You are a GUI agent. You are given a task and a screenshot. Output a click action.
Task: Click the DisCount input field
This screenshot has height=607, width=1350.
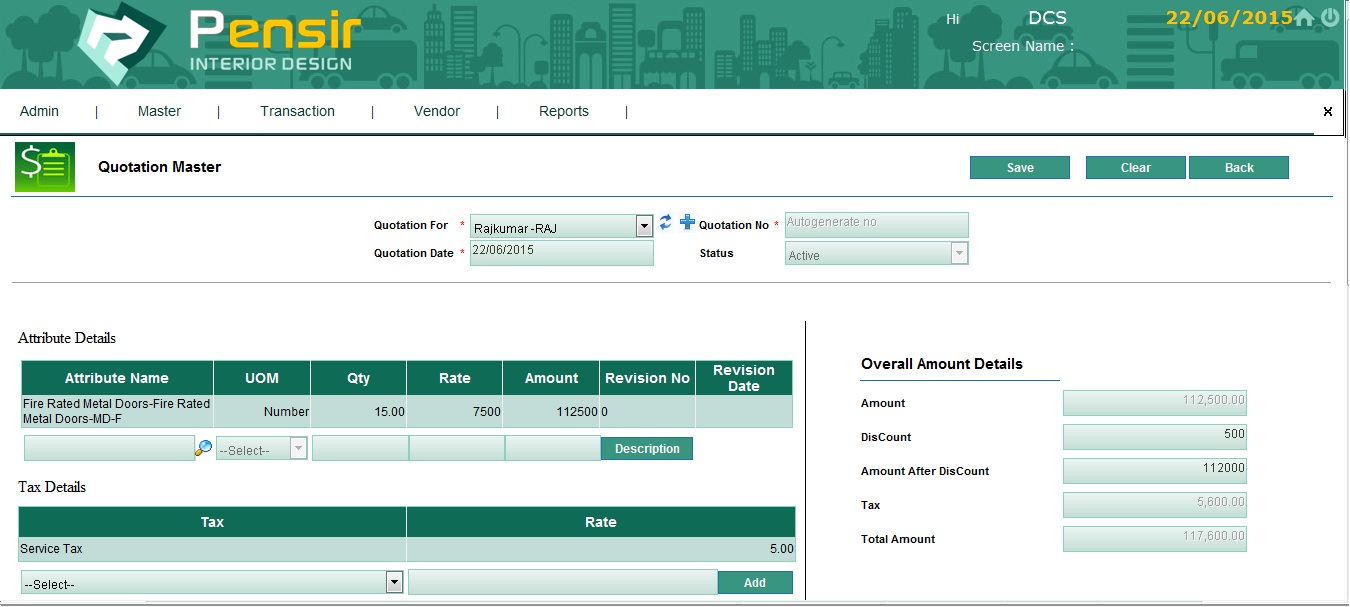(1154, 437)
